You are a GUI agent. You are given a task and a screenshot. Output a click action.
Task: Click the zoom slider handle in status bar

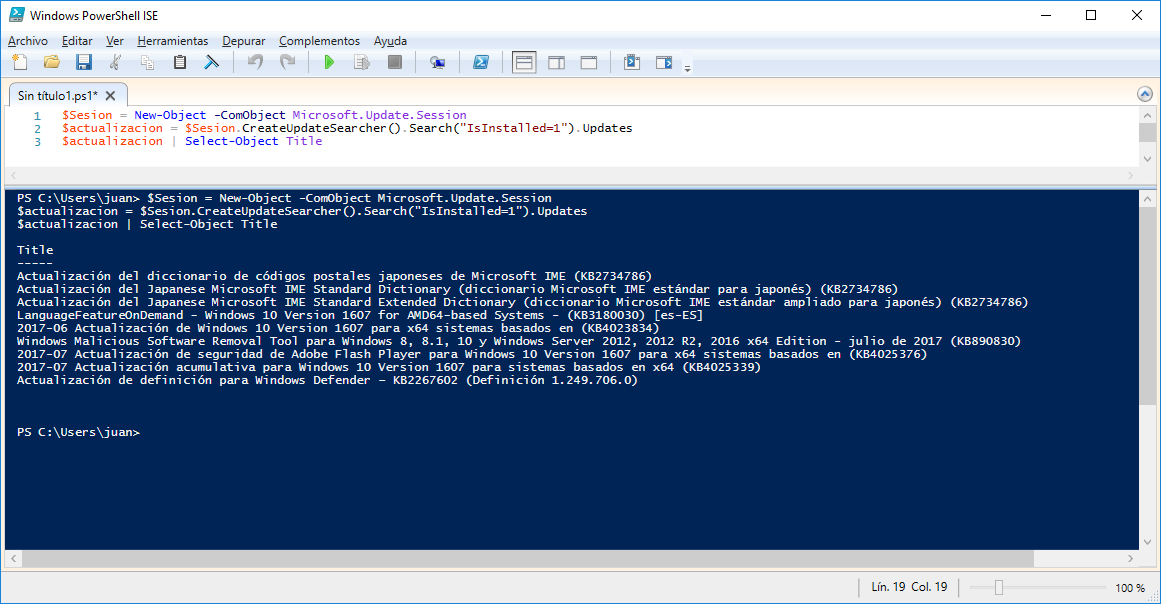(998, 587)
